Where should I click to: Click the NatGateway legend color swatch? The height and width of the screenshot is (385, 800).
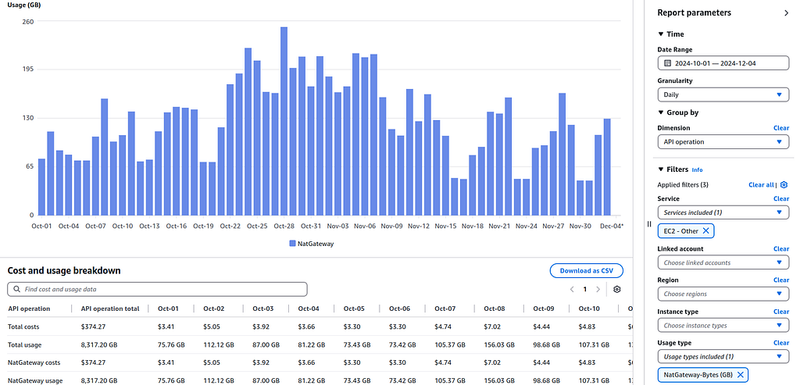click(x=292, y=244)
